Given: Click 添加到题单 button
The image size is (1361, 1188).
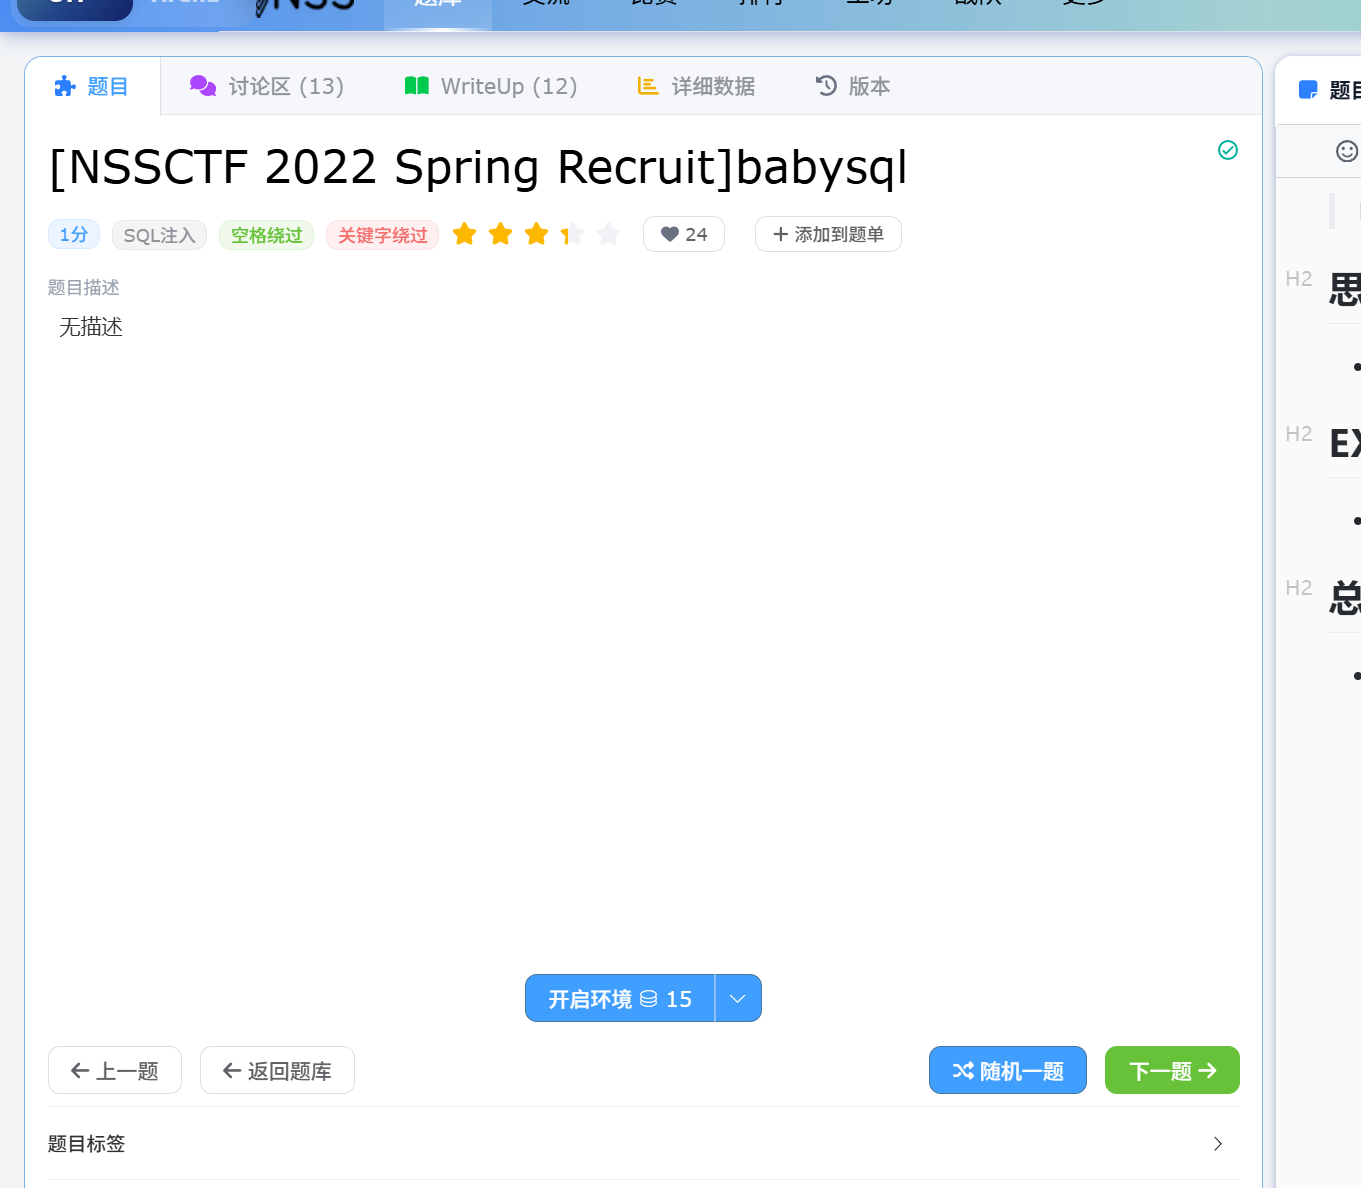Looking at the screenshot, I should (x=828, y=234).
